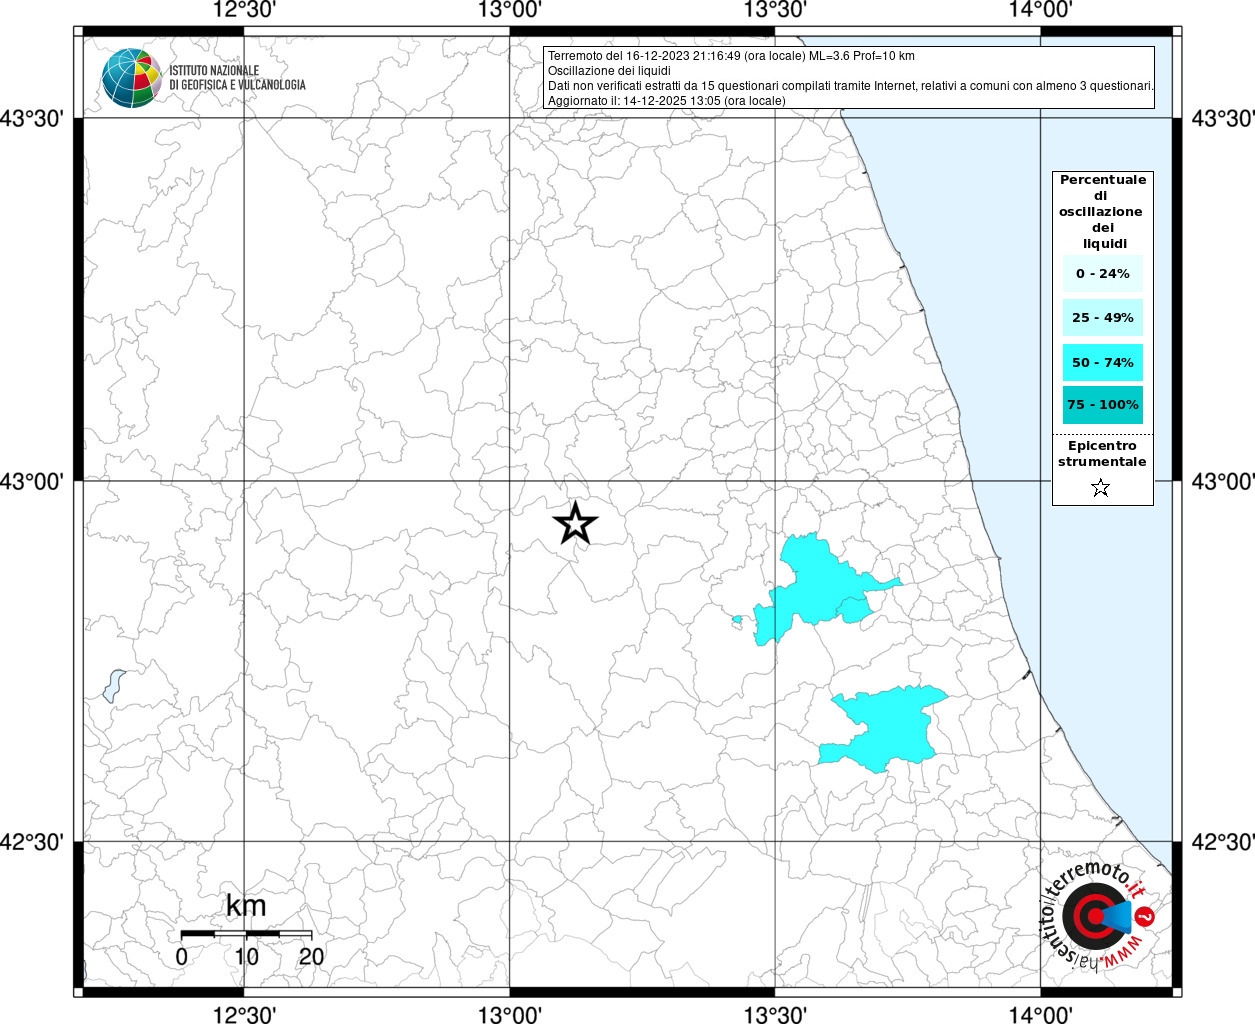Screen dimensions: 1255x1024
Task: Click the 'Epicentro strumentale' legend label
Action: (1102, 454)
